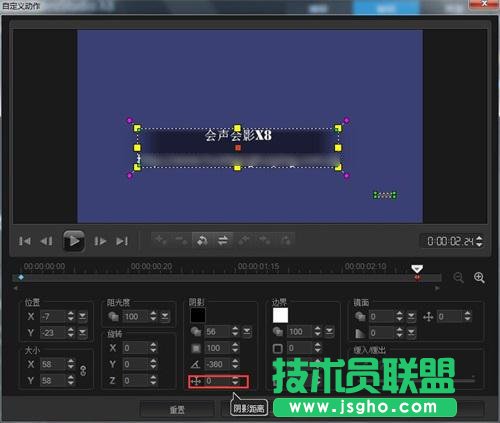Click the shadow blur icon beside 100
The width and height of the screenshot is (500, 423).
click(196, 348)
